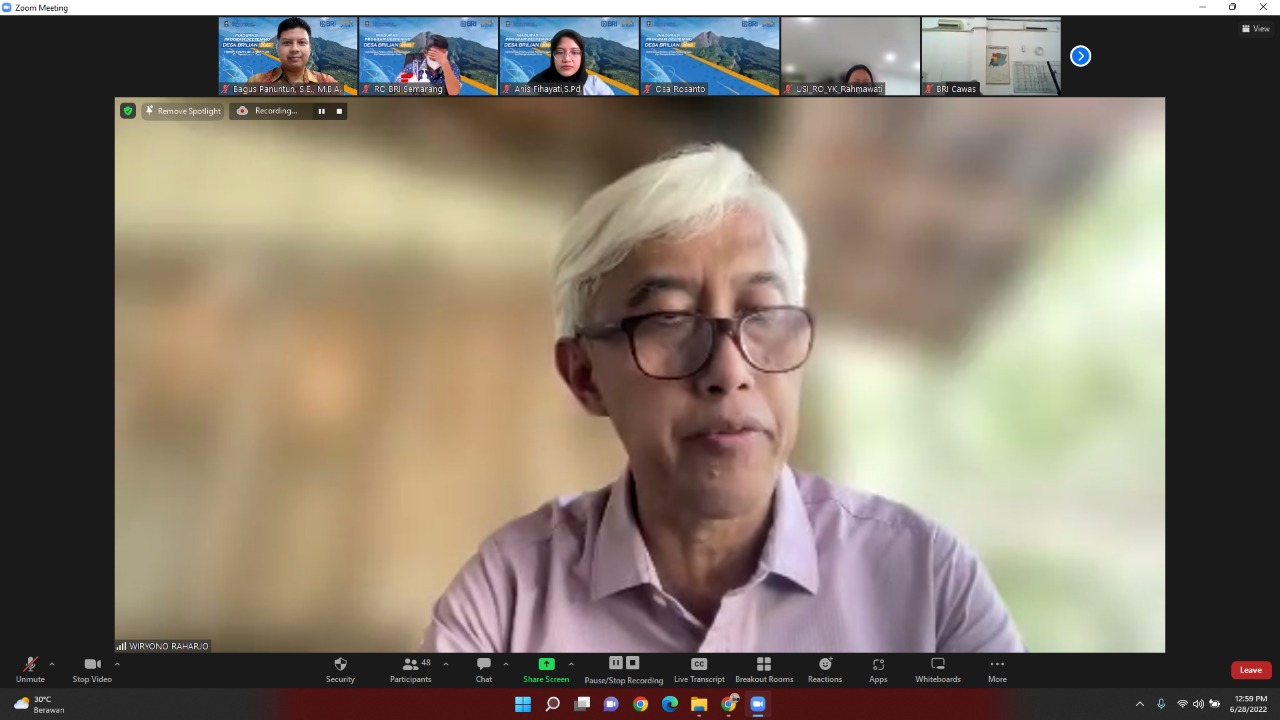Launch Chrome from the taskbar

click(640, 705)
